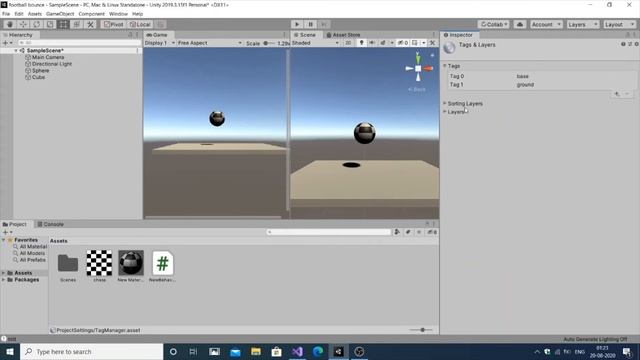Click the Pause button
640x360 pixels.
click(310, 24)
